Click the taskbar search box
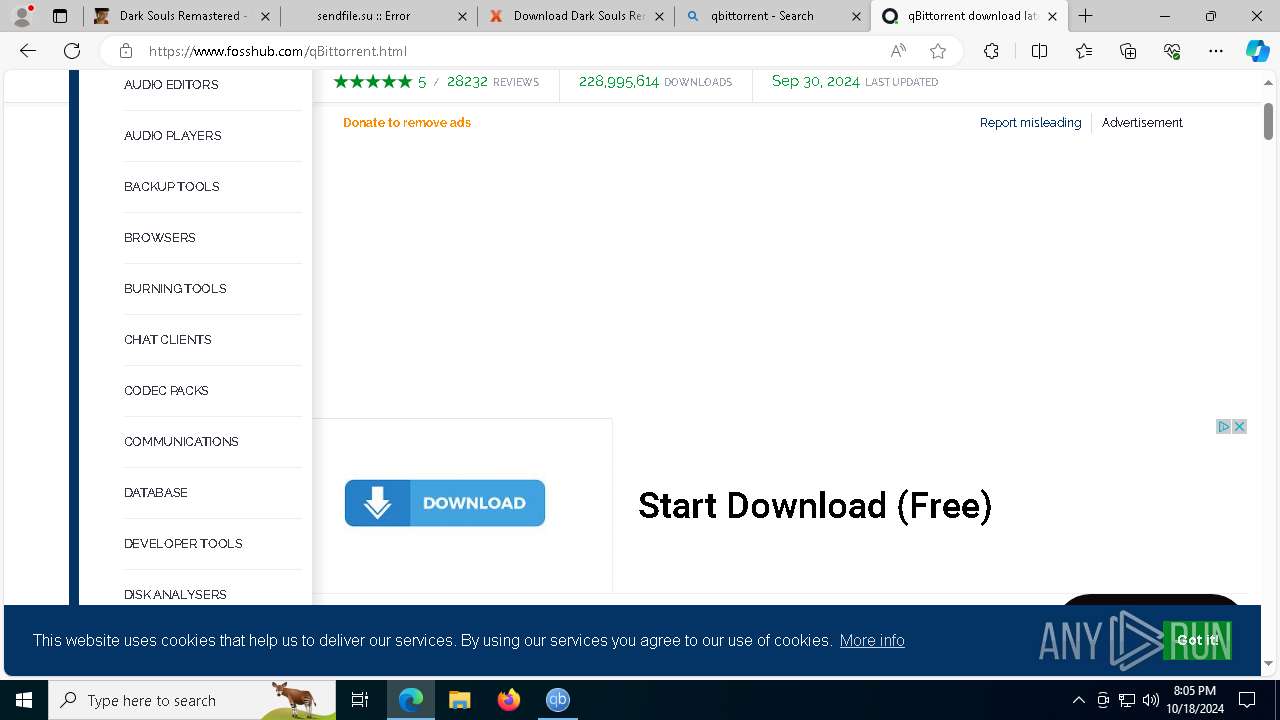Image resolution: width=1280 pixels, height=720 pixels. [192, 700]
